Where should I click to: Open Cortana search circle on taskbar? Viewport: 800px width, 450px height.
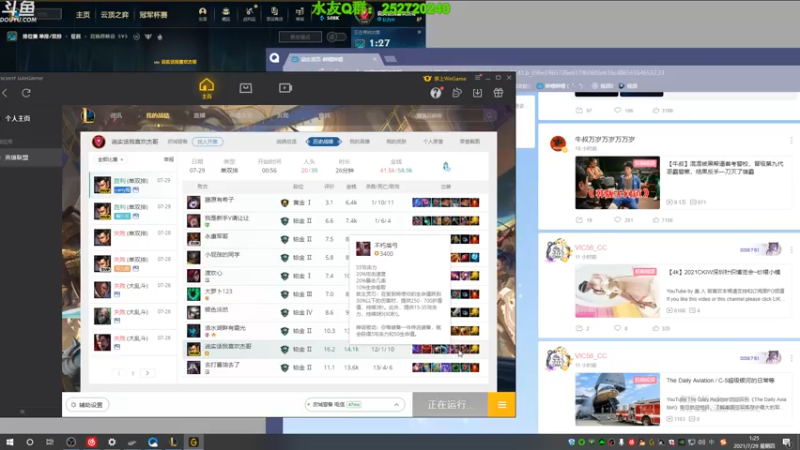(30, 442)
